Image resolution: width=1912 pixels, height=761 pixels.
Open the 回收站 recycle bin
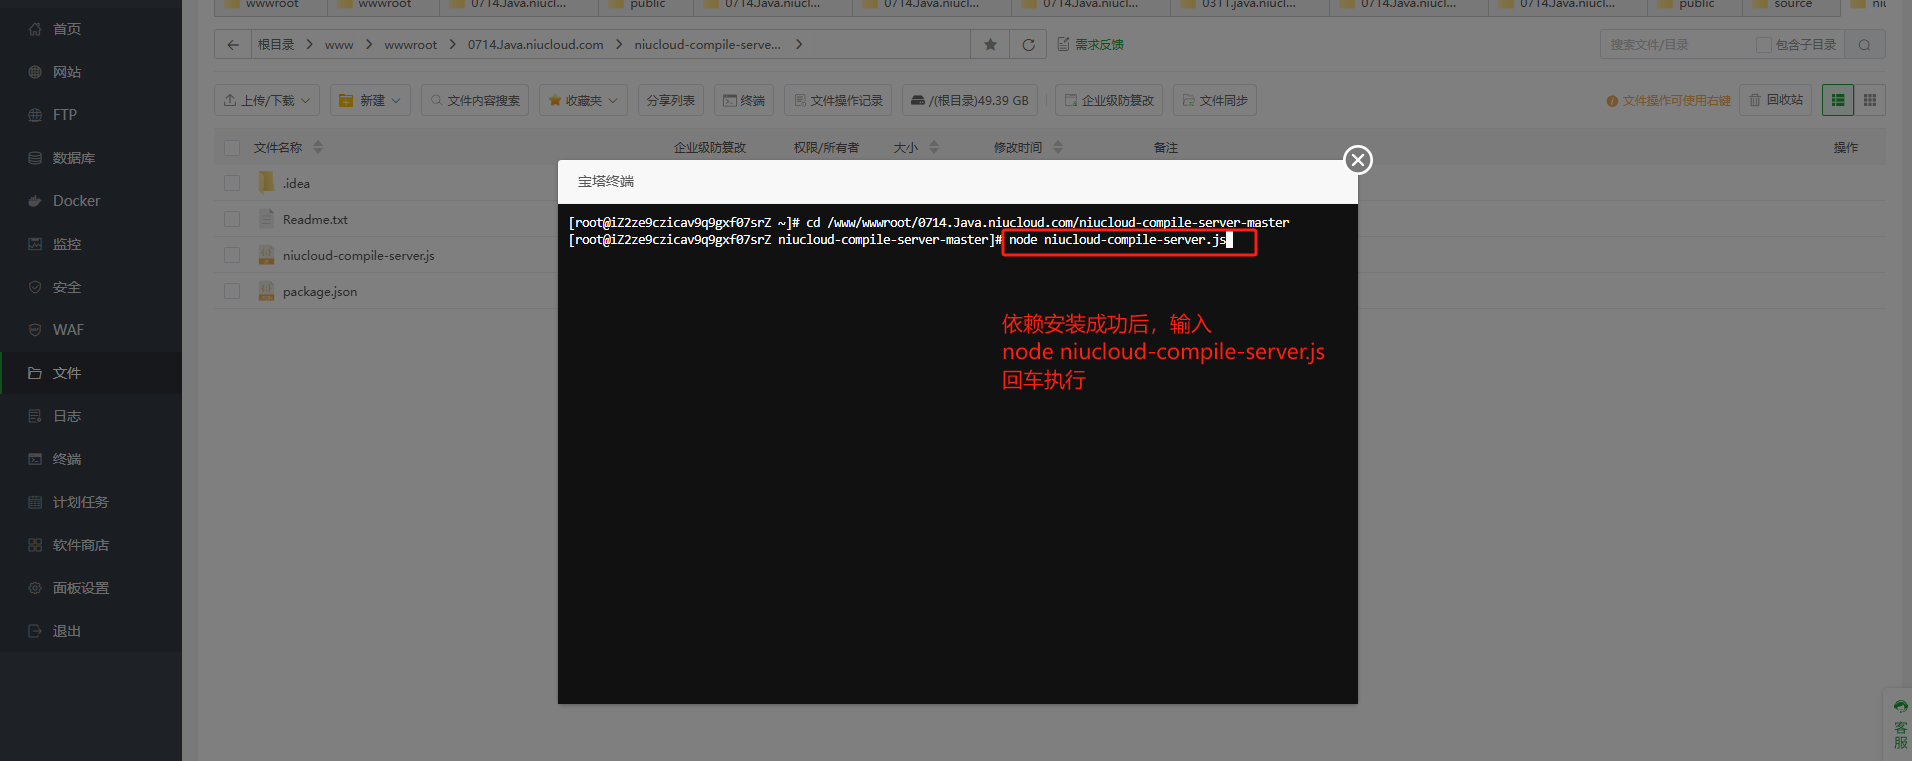point(1775,100)
